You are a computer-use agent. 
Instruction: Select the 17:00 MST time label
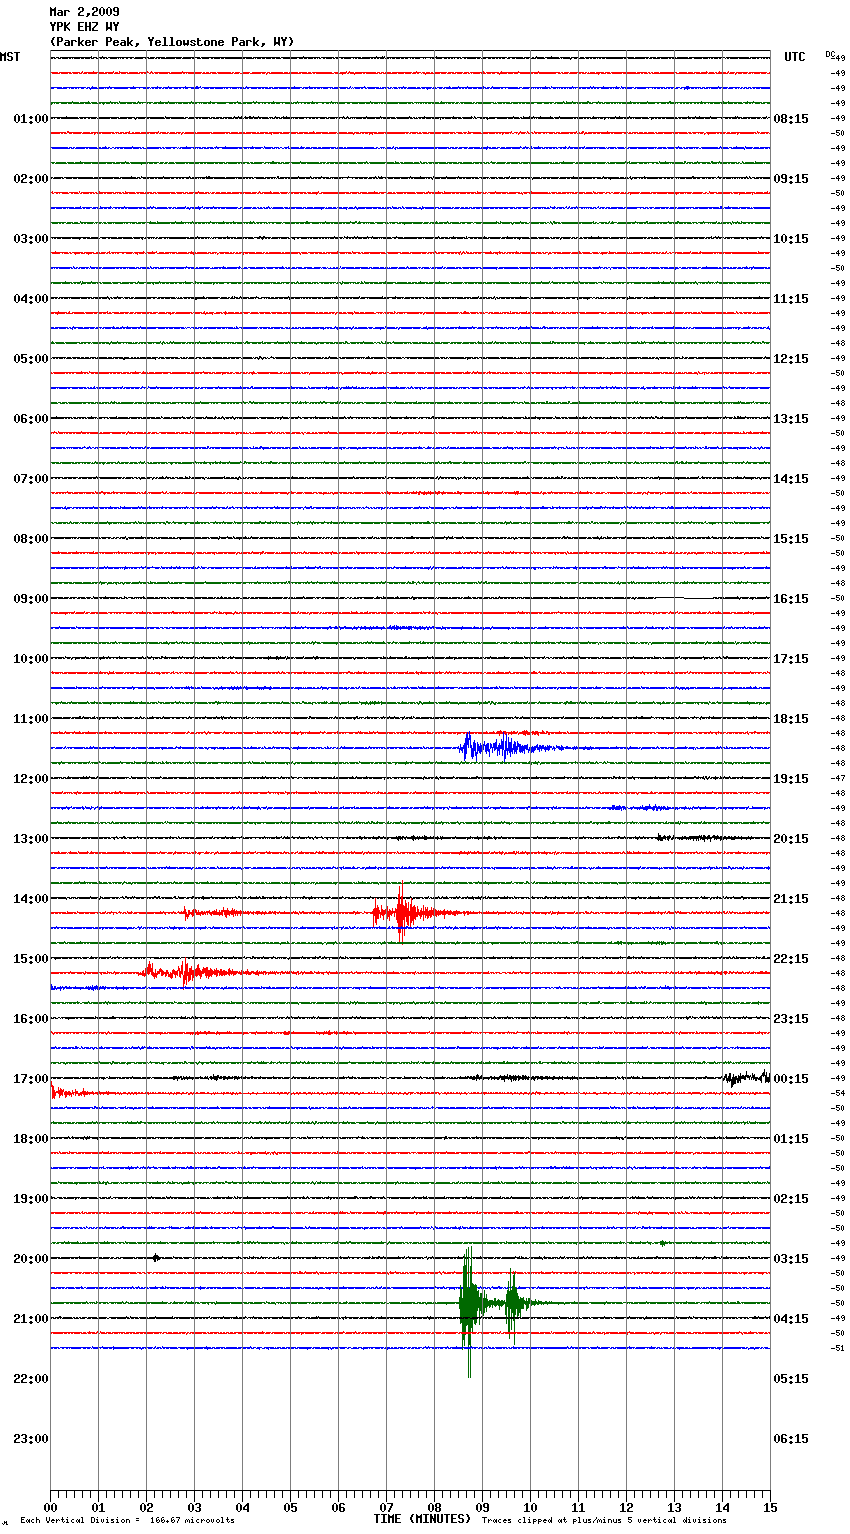(x=31, y=1079)
